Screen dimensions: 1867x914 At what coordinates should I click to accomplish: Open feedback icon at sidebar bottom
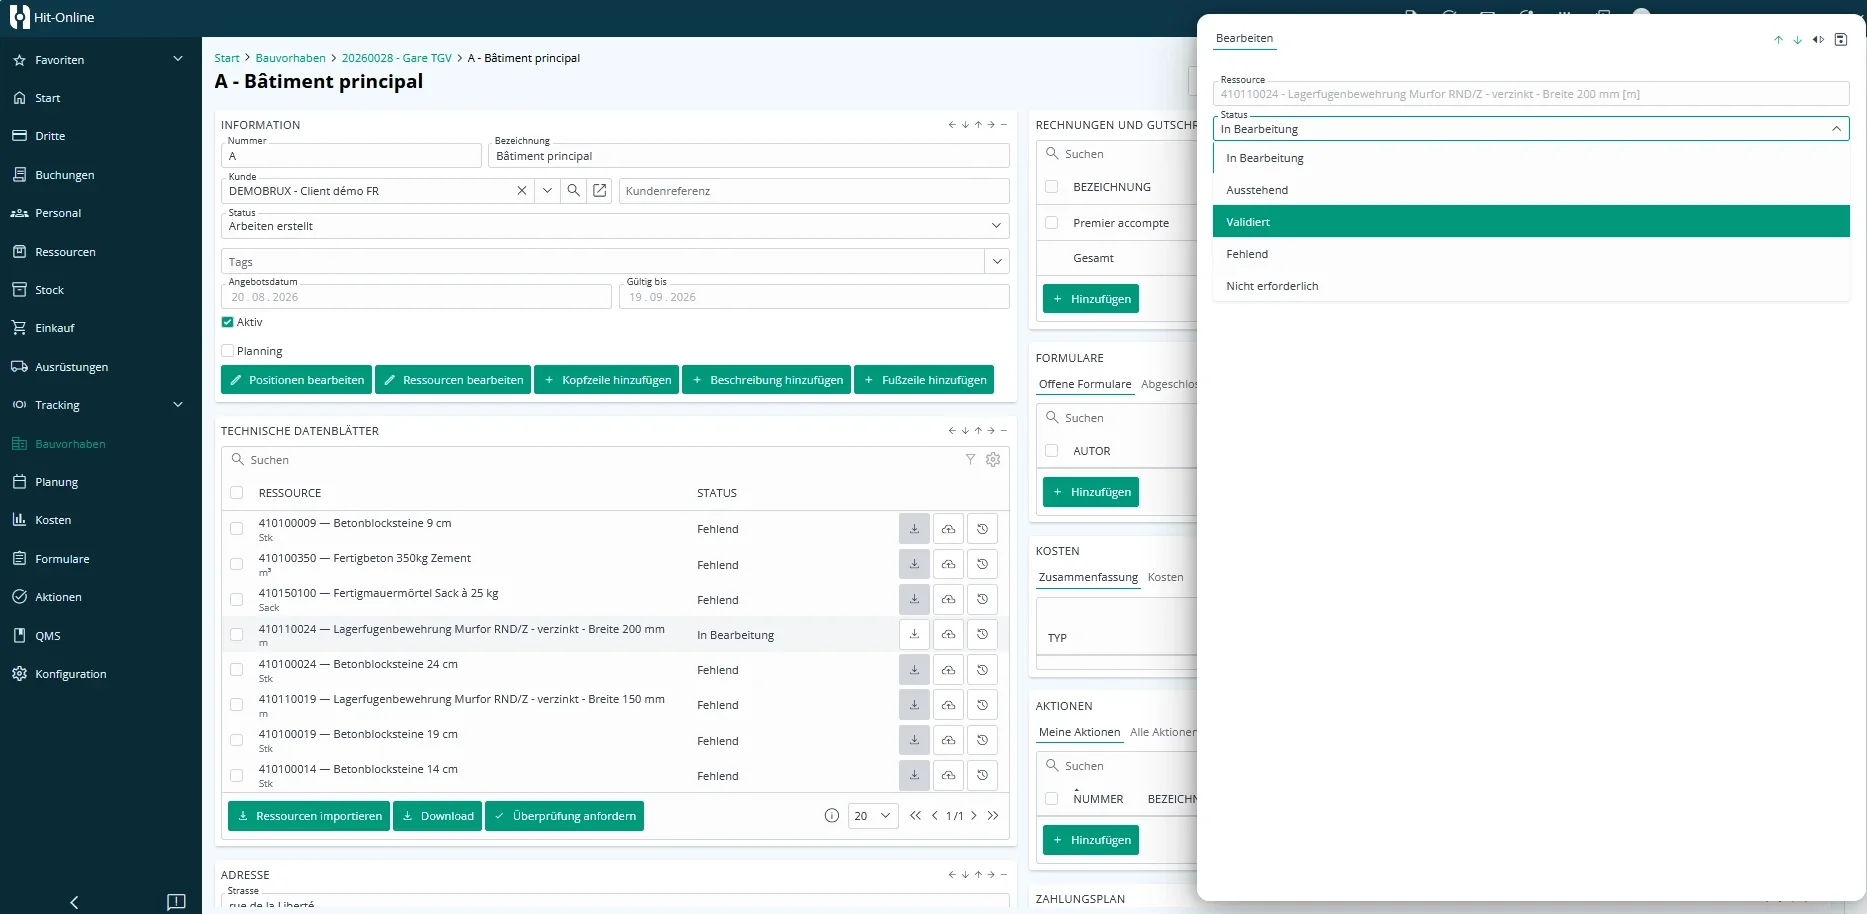click(x=176, y=902)
